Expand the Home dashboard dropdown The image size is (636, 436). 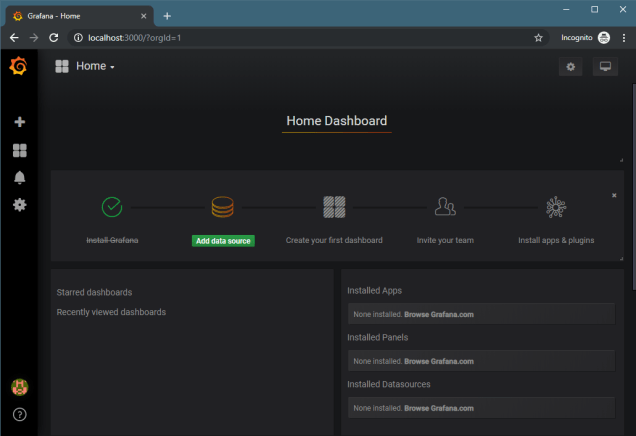pyautogui.click(x=95, y=66)
